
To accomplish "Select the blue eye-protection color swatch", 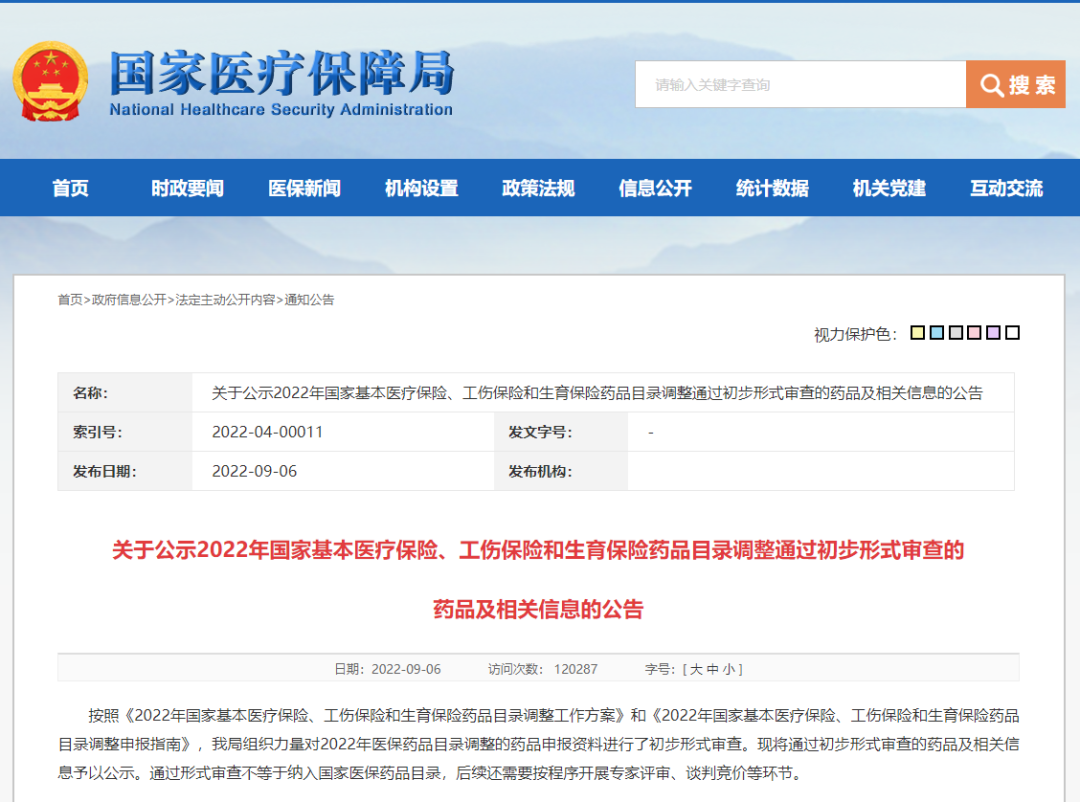I will (936, 333).
